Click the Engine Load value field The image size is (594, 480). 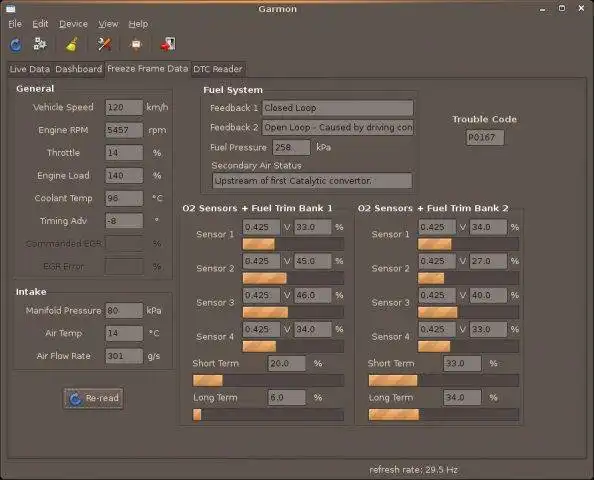click(x=124, y=175)
